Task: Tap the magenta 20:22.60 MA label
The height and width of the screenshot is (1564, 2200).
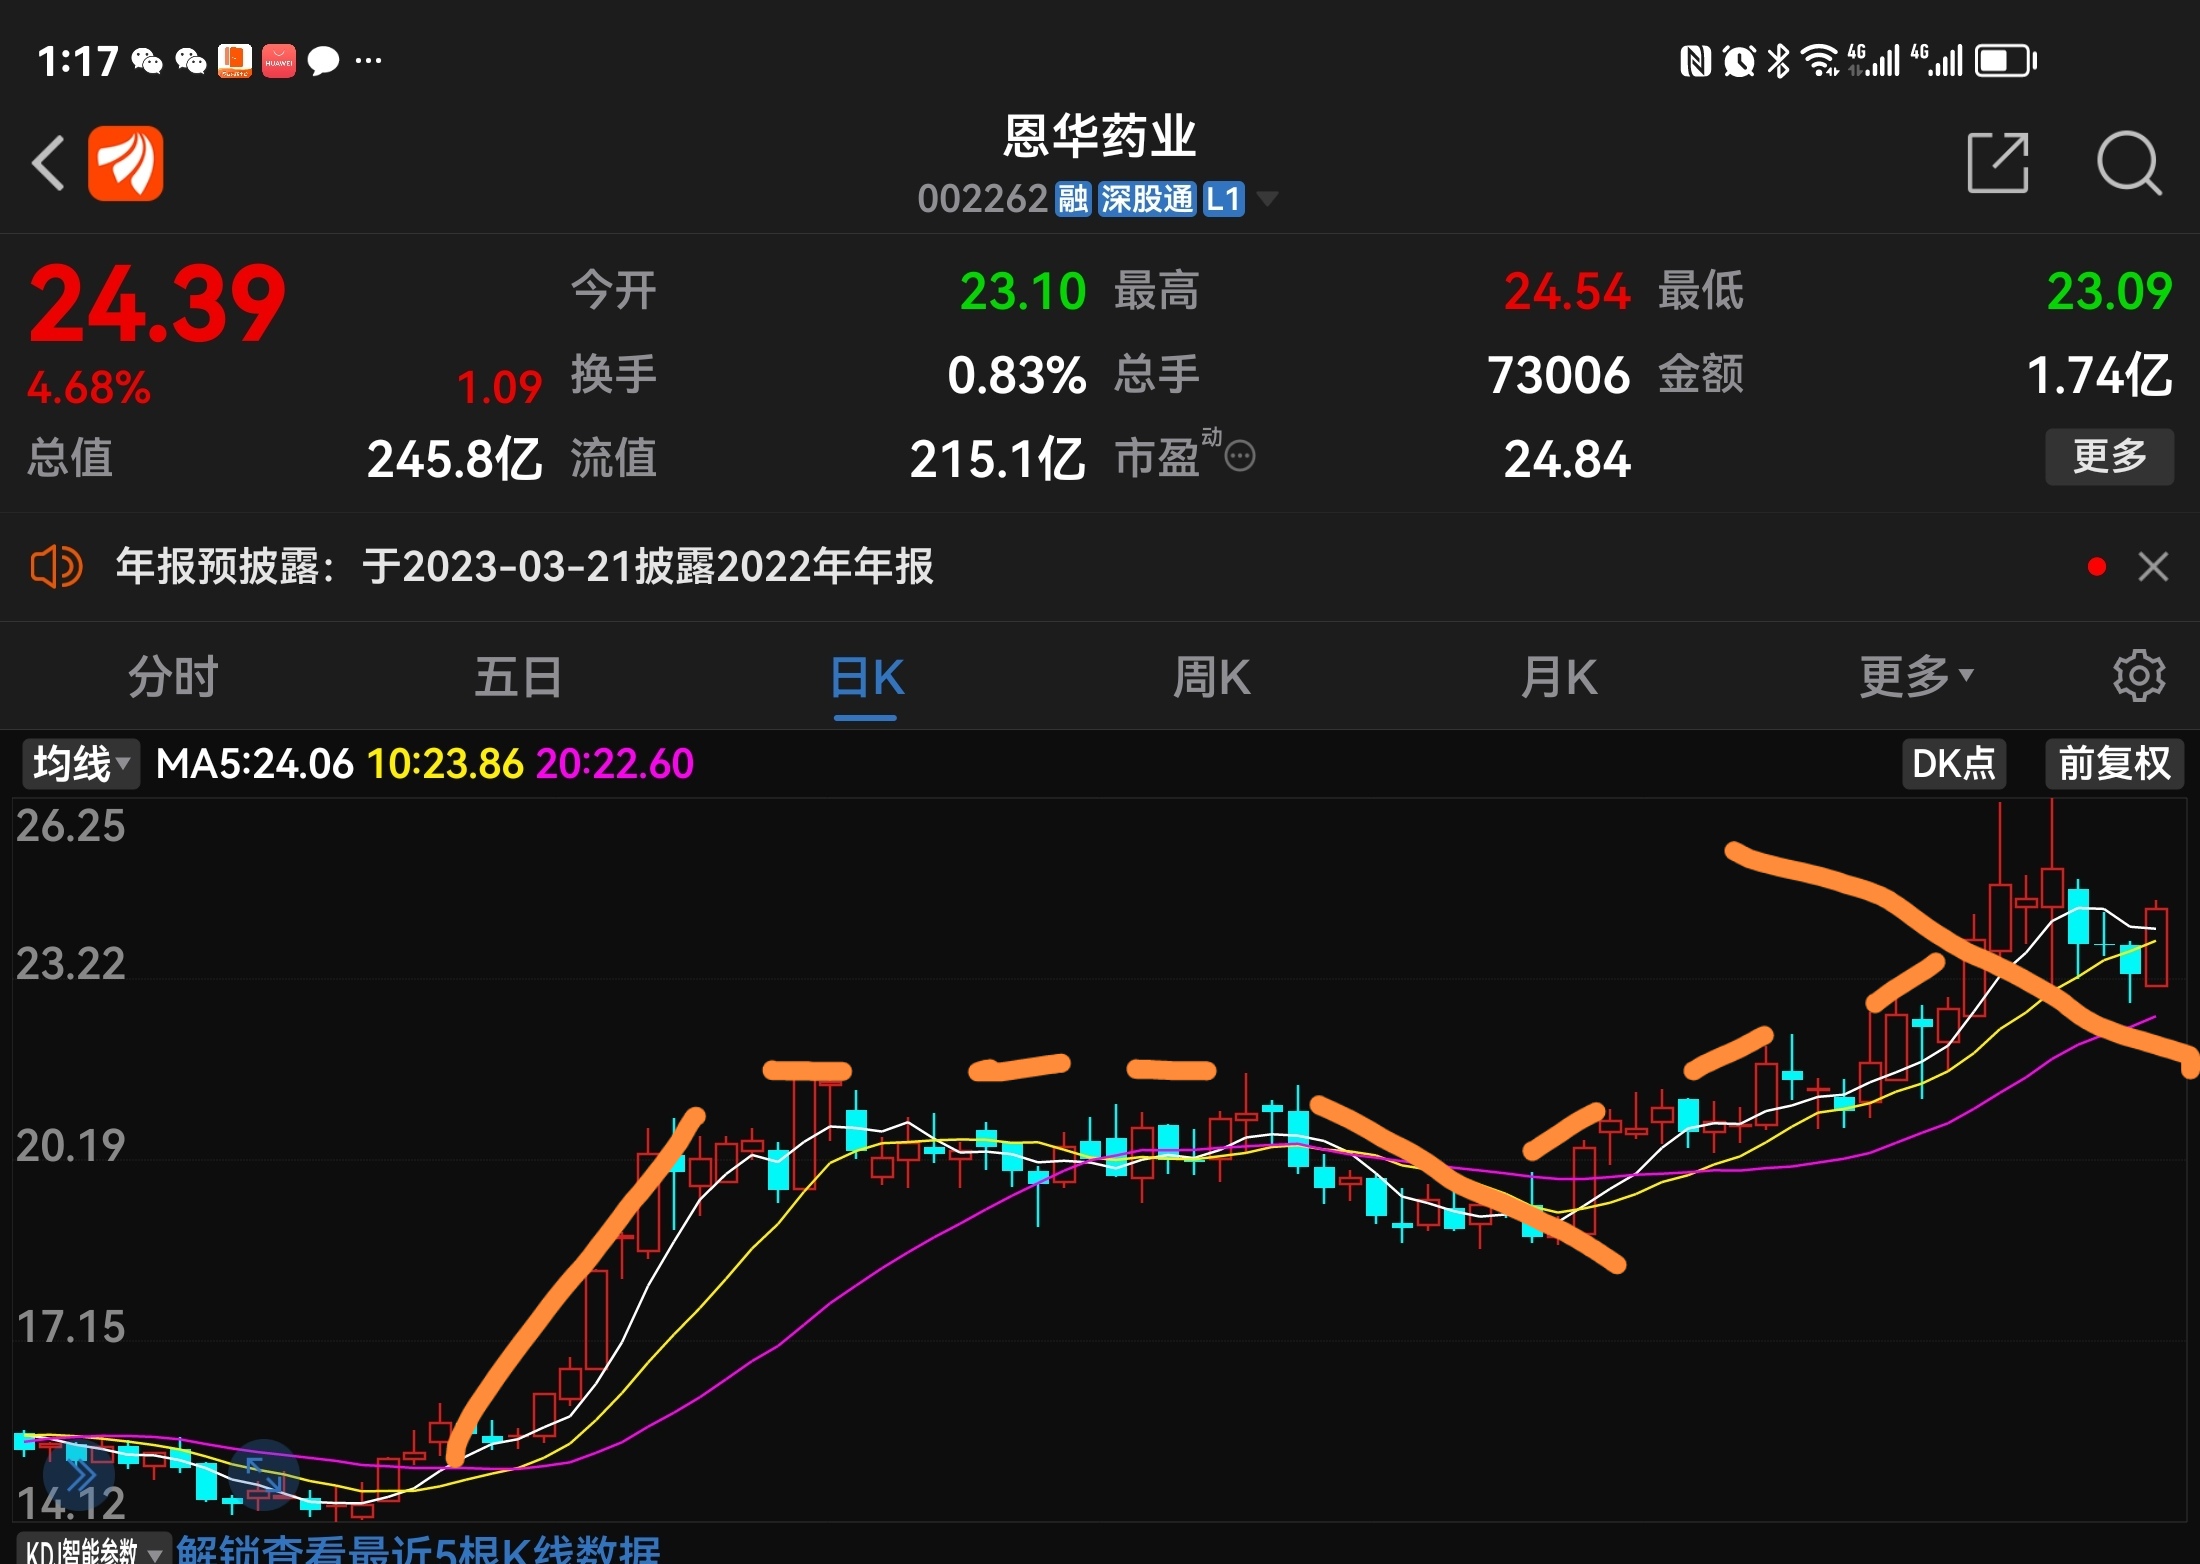Action: pyautogui.click(x=615, y=764)
